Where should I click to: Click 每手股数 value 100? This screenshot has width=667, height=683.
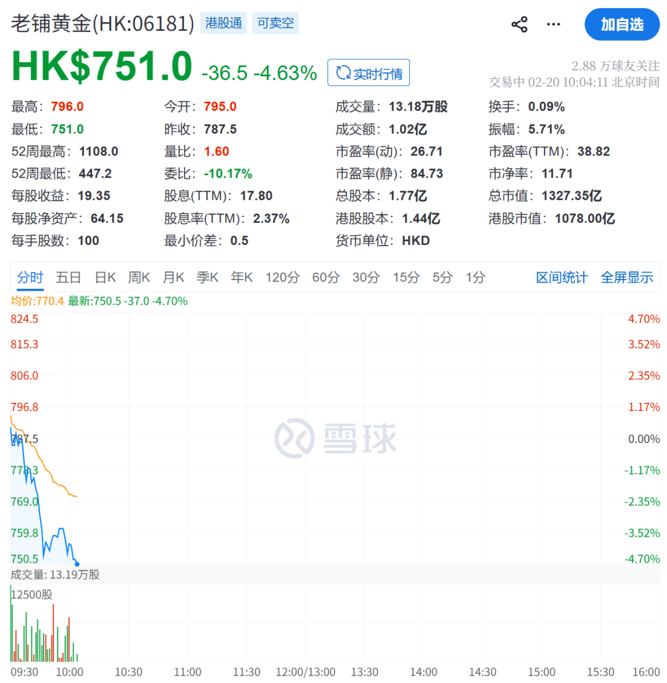(88, 241)
